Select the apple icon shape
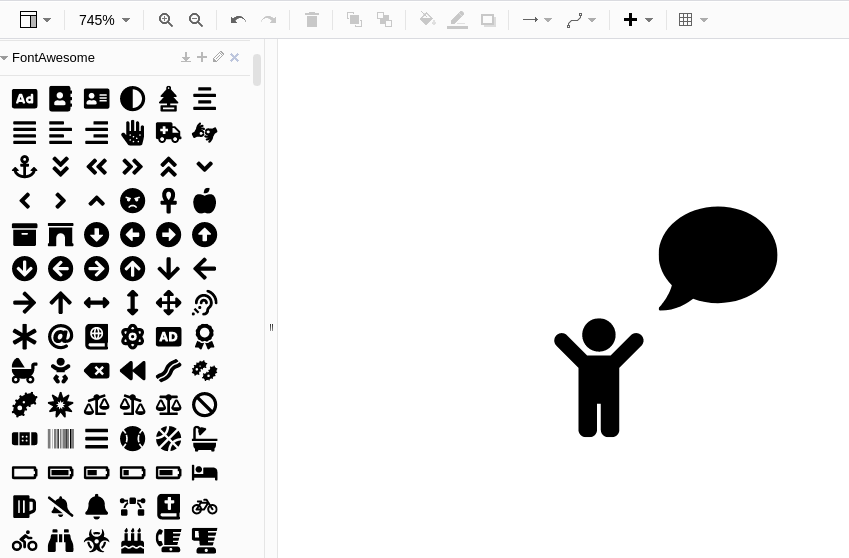Viewport: 849px width, 558px height. pyautogui.click(x=205, y=201)
